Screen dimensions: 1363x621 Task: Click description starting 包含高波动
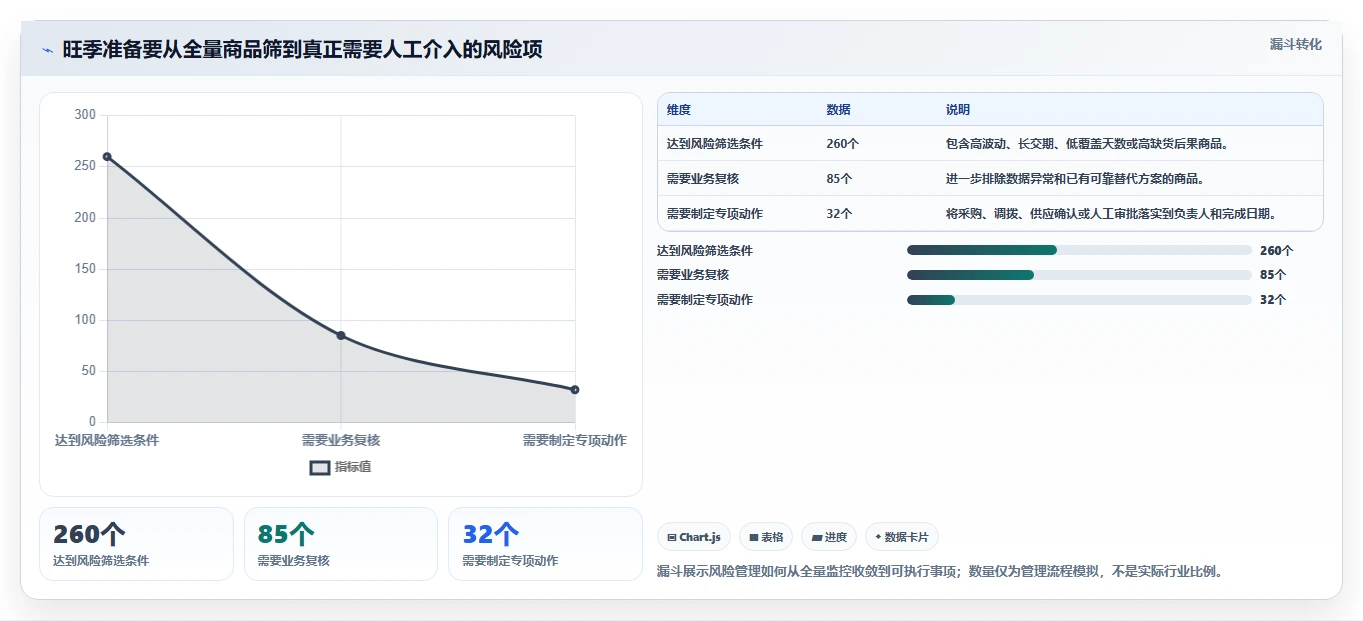point(1087,144)
